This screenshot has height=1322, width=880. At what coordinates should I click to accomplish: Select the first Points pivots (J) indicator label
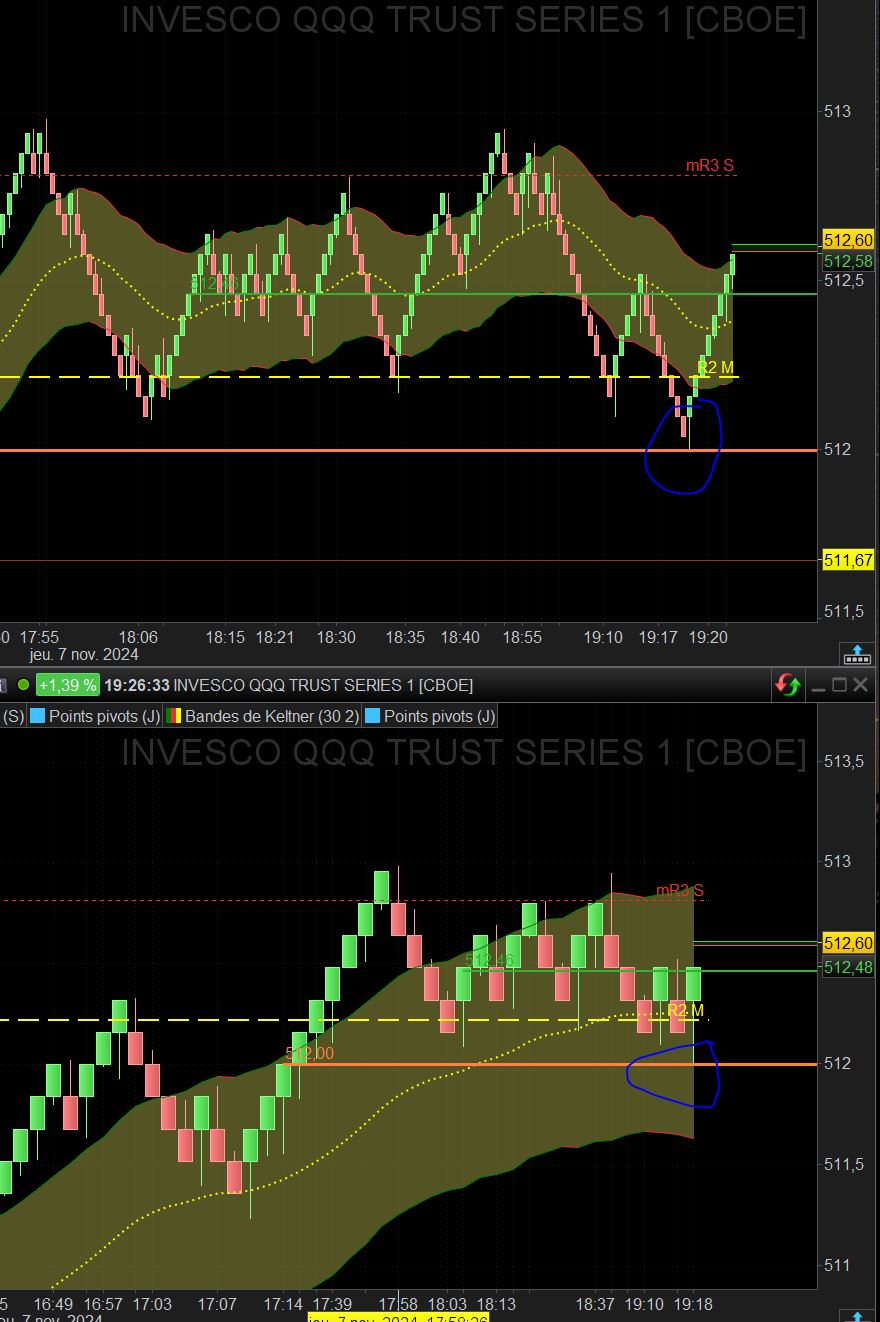click(104, 716)
